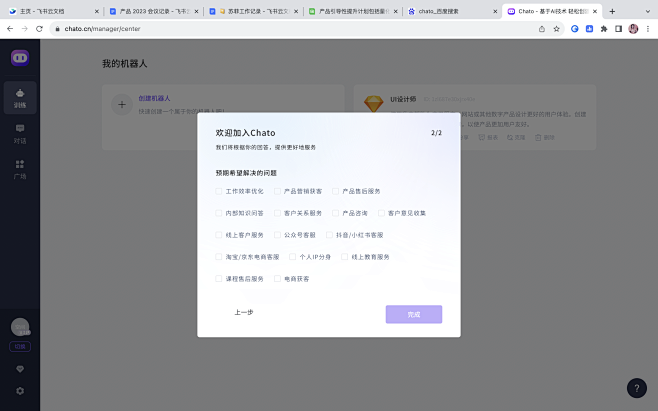The width and height of the screenshot is (658, 411).
Task: Click the 切换 button under the avatar
Action: pos(20,346)
